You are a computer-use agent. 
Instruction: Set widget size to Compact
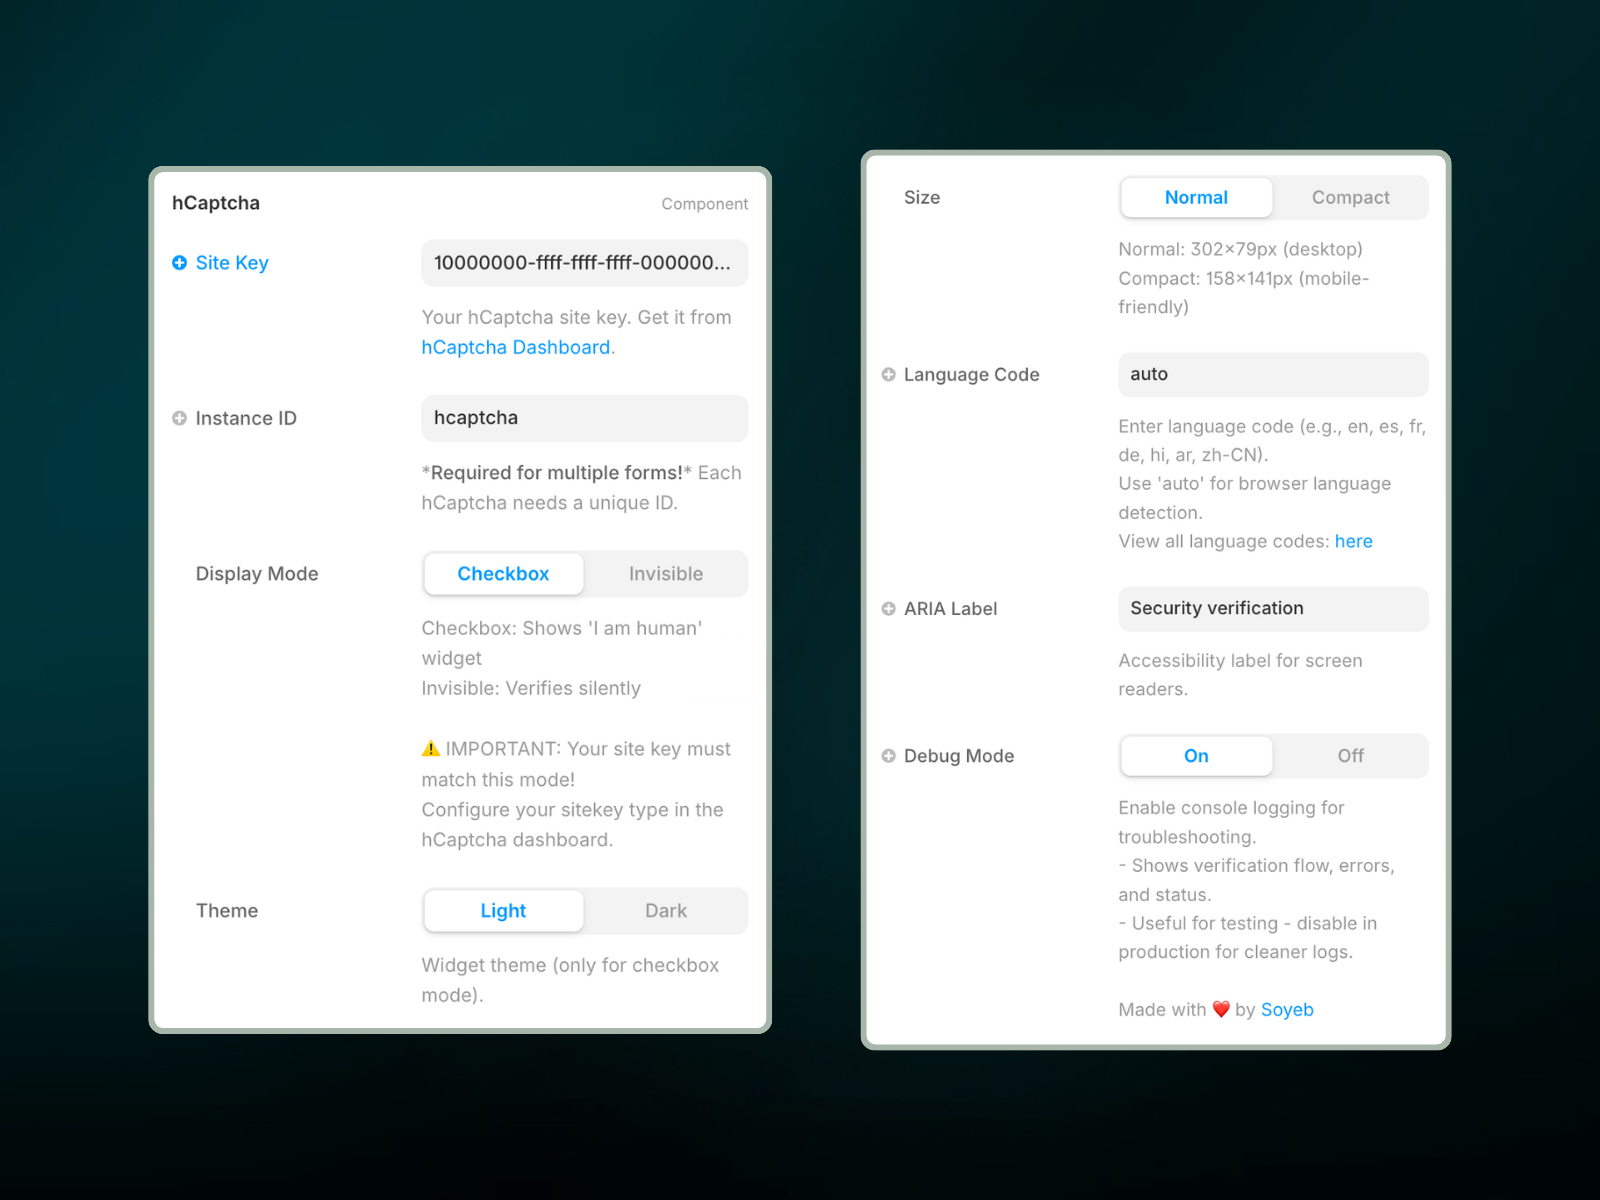point(1350,198)
